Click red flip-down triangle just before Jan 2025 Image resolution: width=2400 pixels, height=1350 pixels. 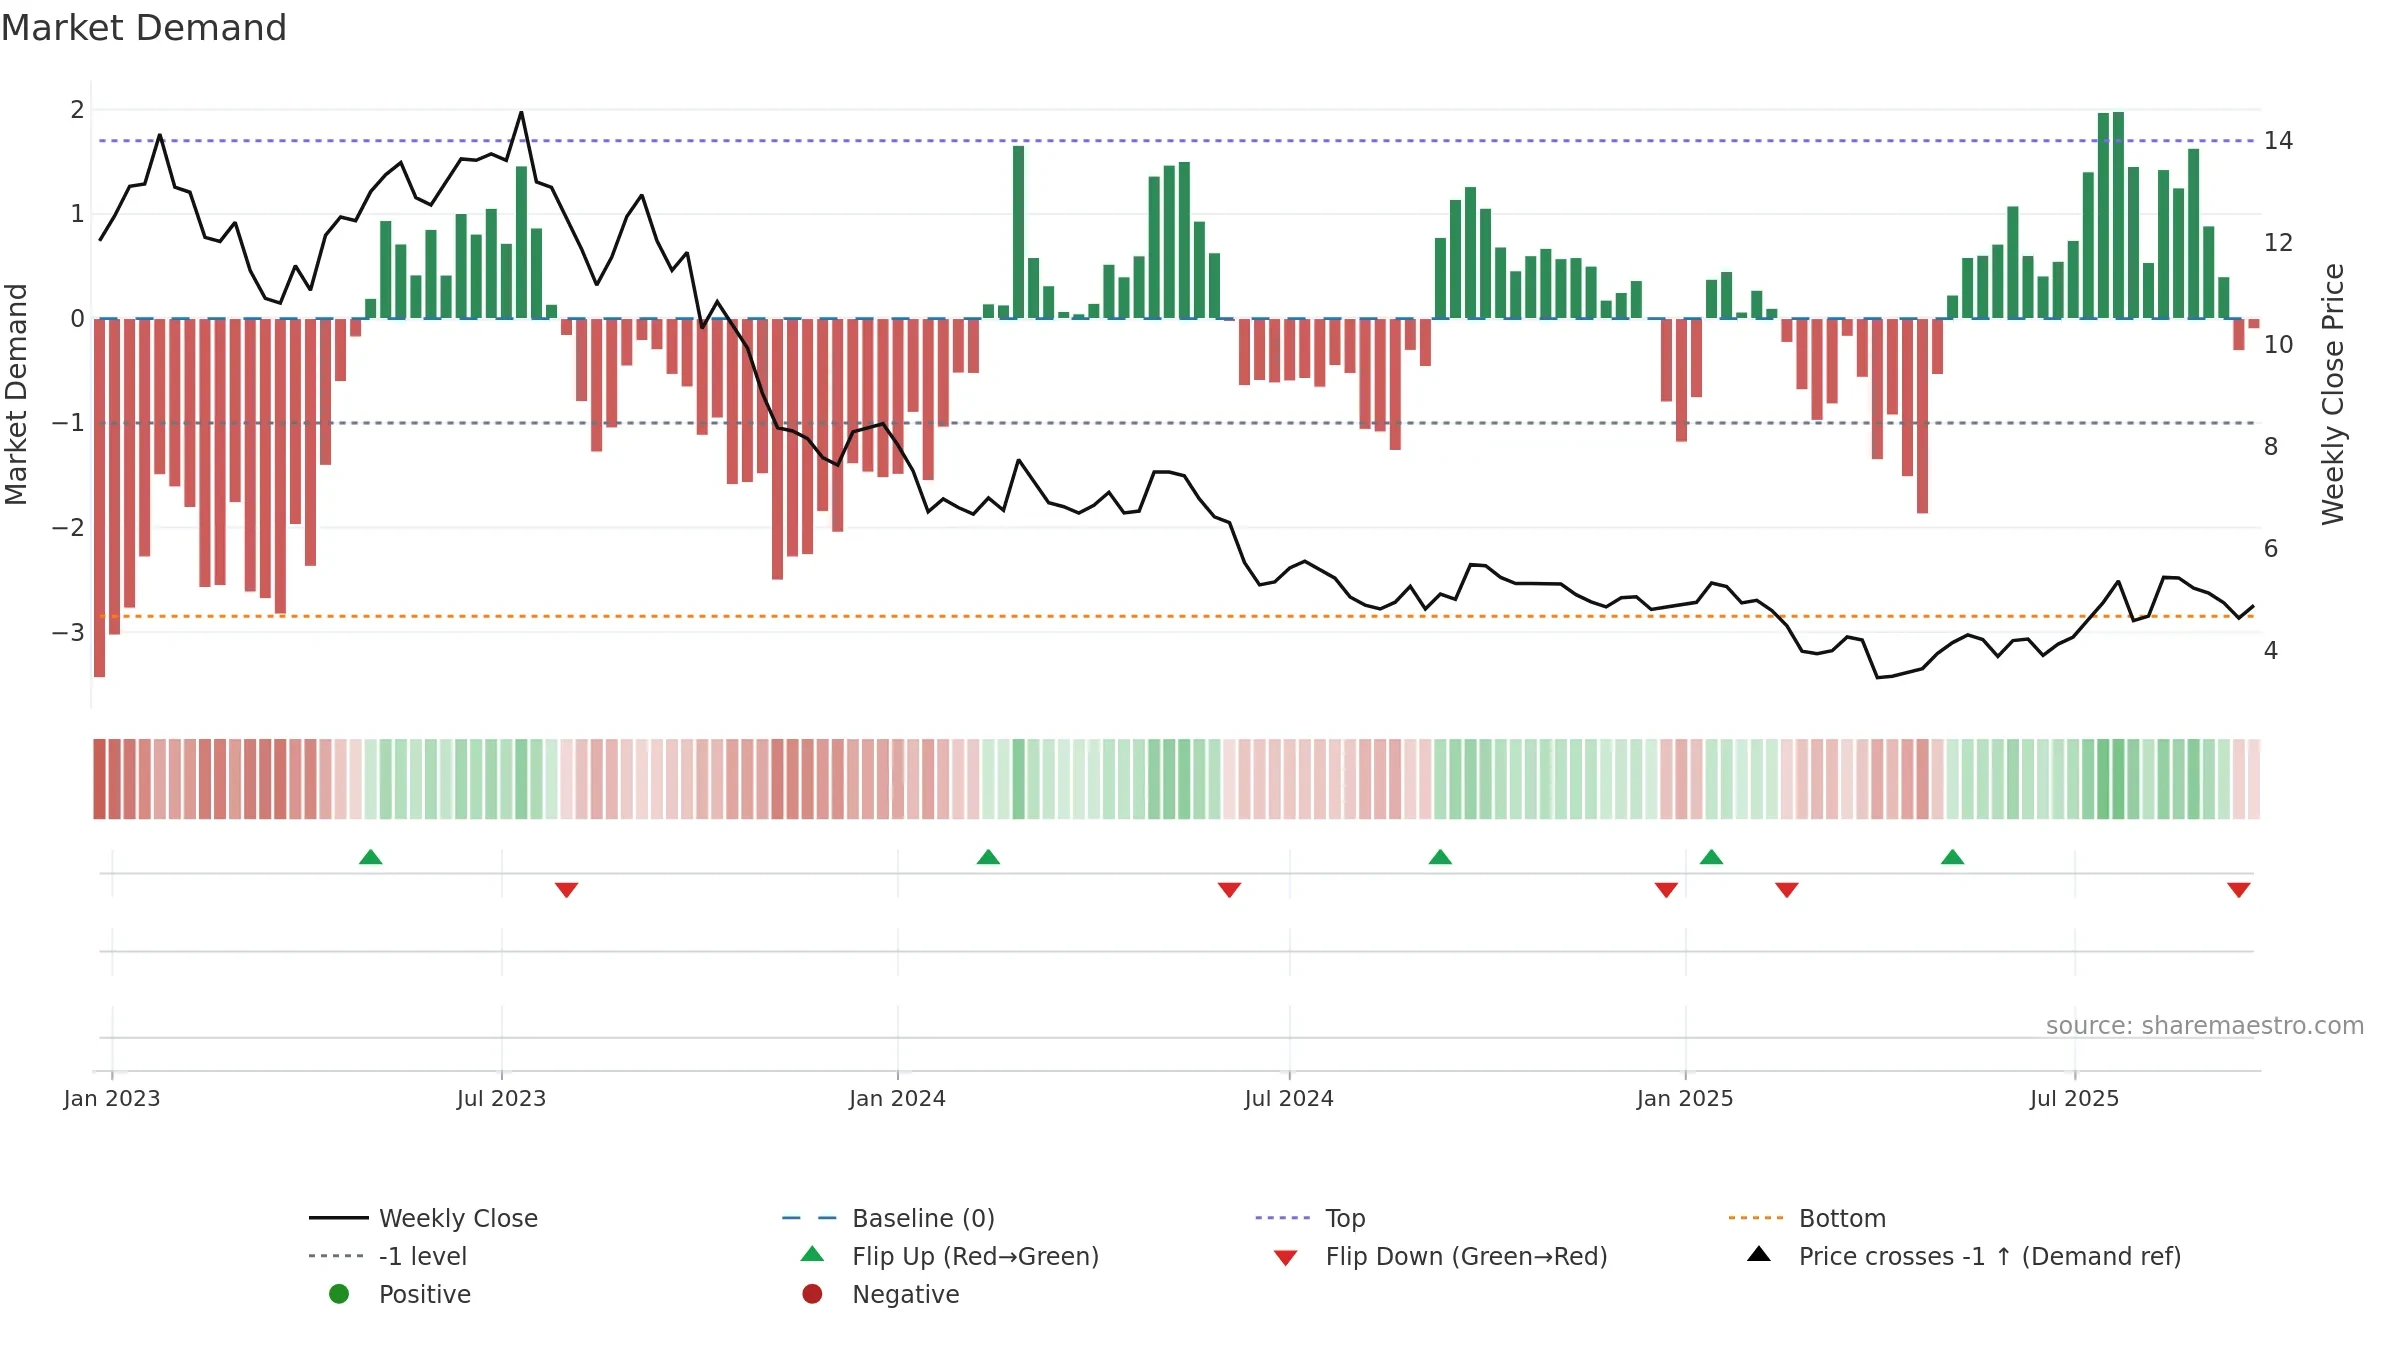pos(1666,890)
